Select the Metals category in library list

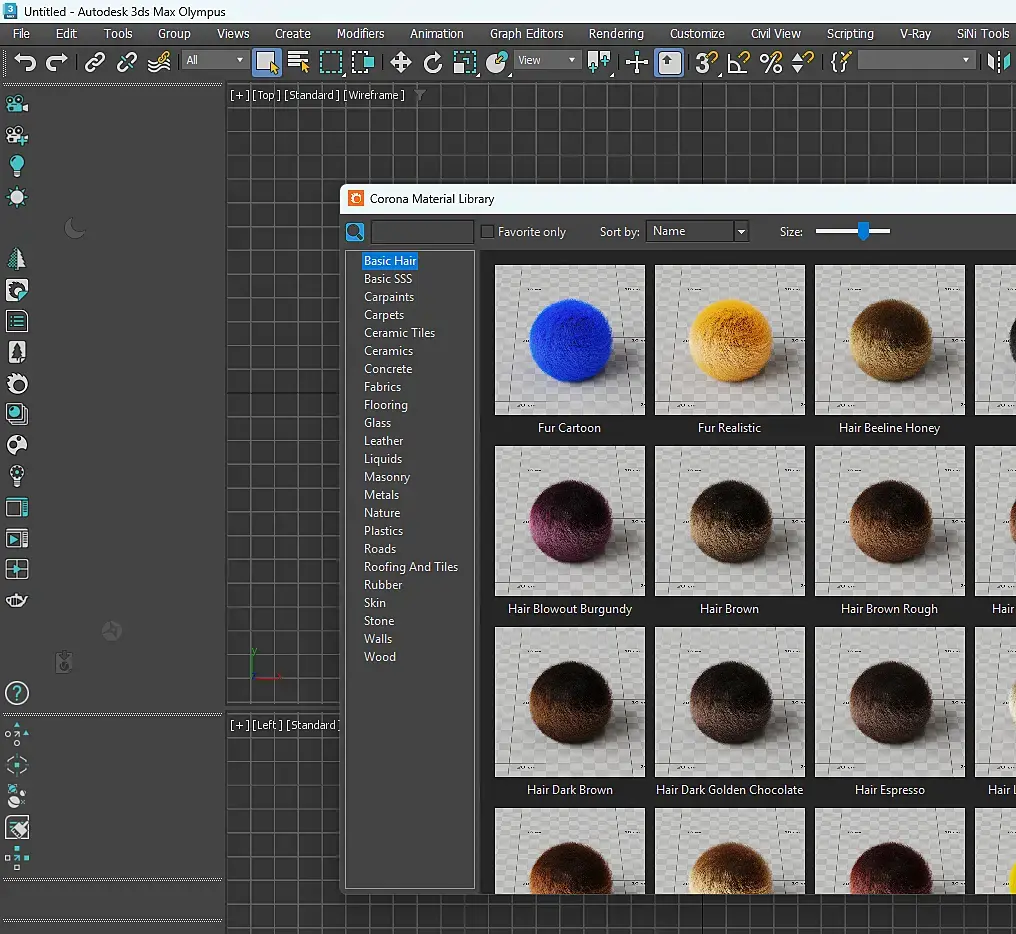(381, 495)
